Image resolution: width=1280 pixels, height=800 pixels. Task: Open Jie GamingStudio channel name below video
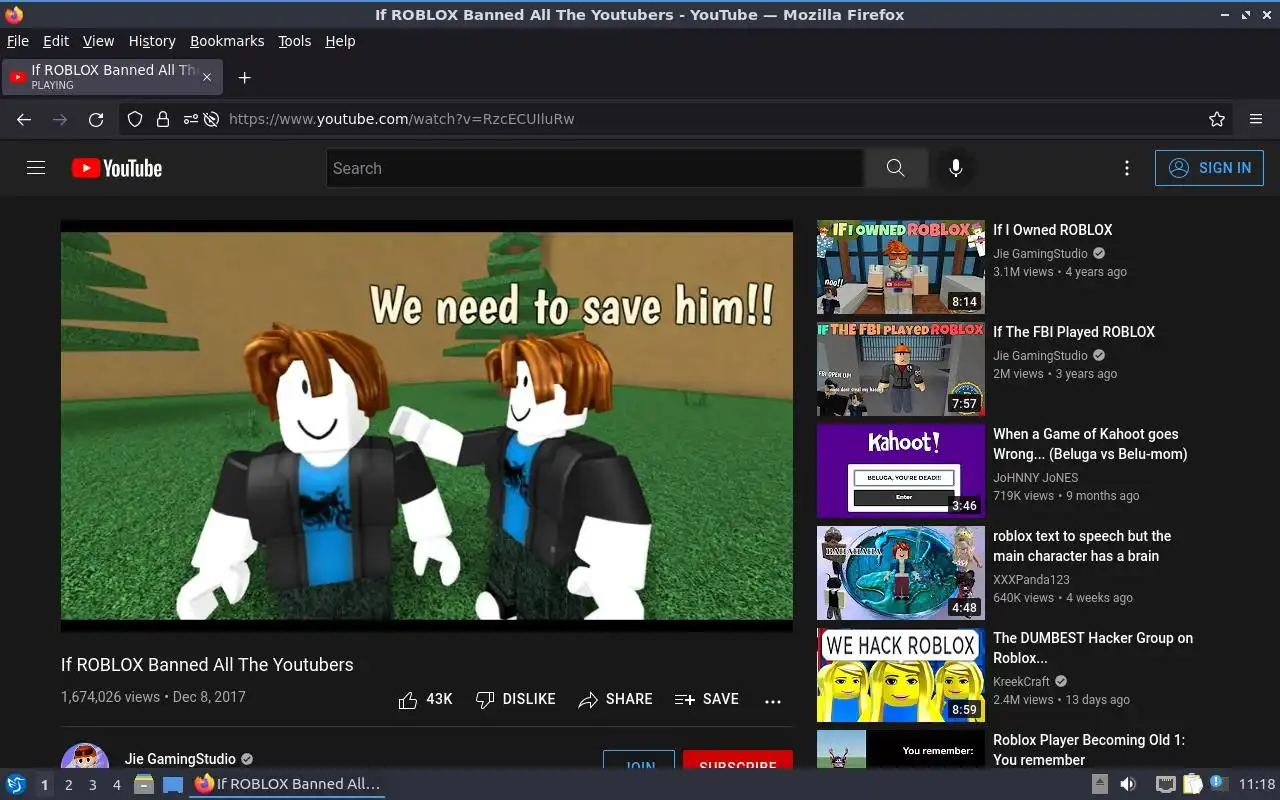click(x=180, y=759)
